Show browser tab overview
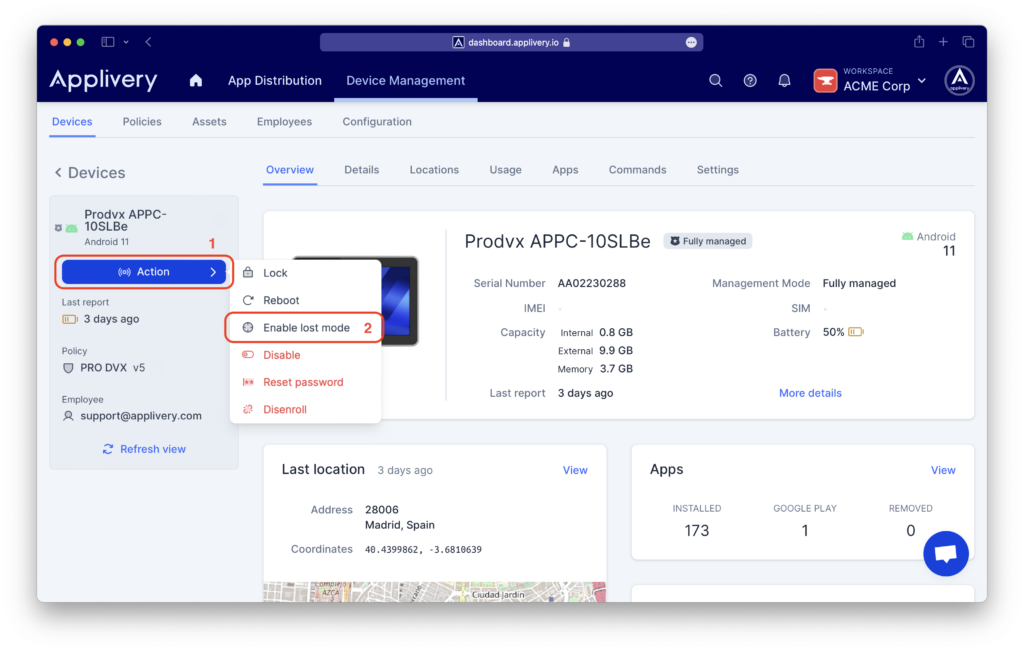The height and width of the screenshot is (651, 1024). 968,42
